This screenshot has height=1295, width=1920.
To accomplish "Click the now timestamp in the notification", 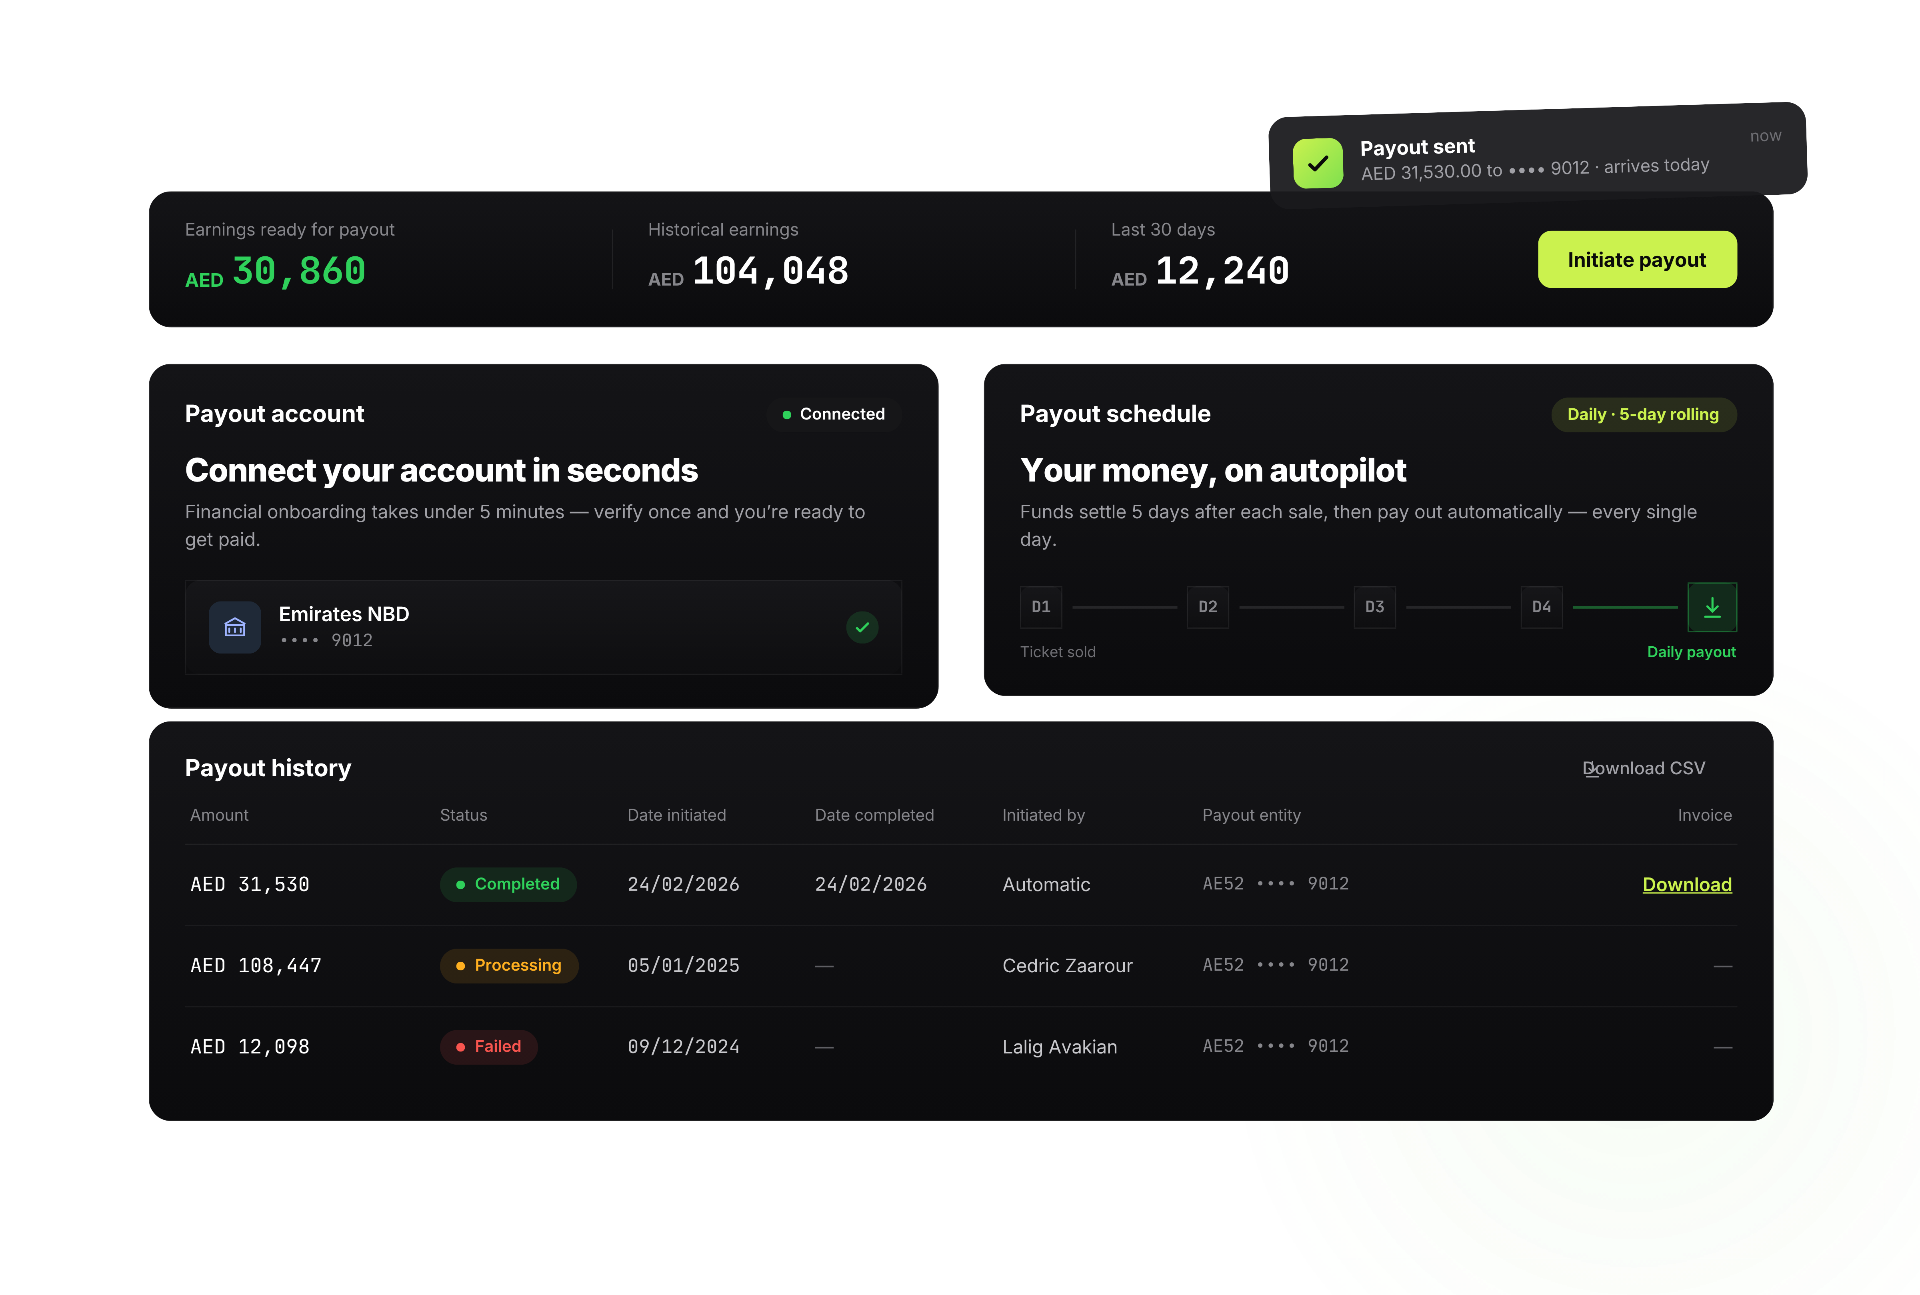I will click(1766, 136).
